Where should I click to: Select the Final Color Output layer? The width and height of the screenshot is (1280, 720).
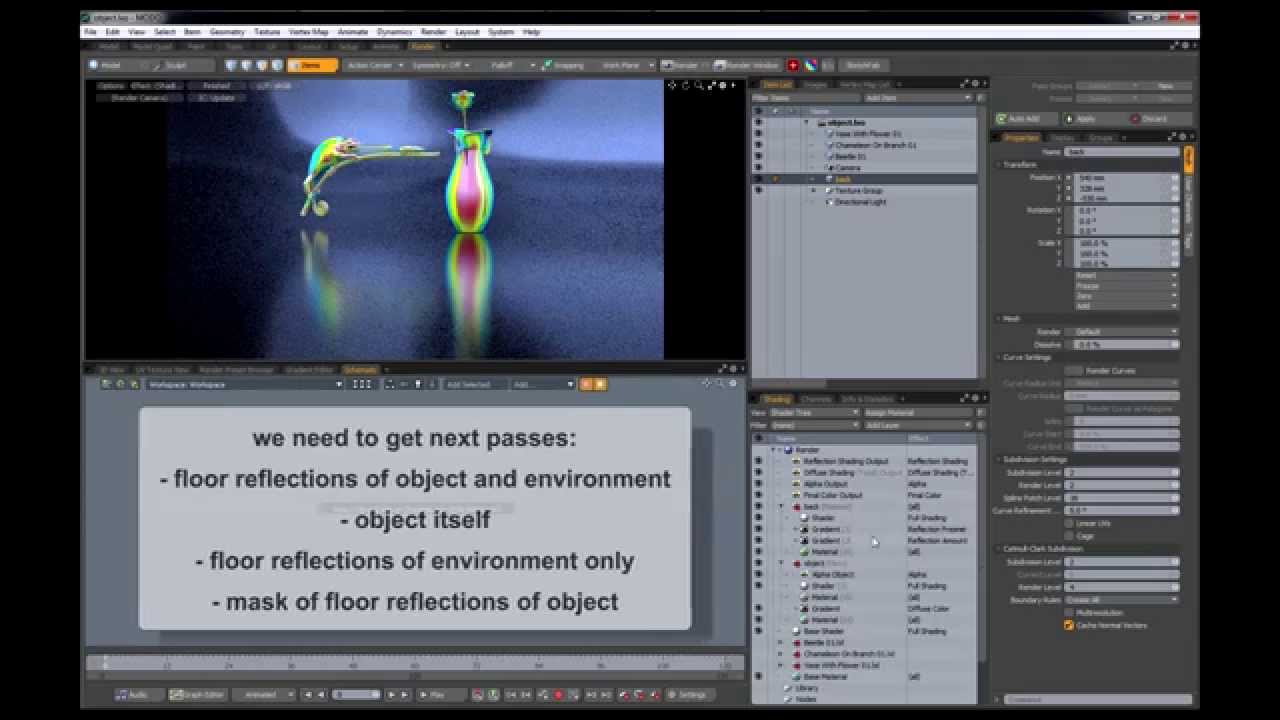(x=832, y=495)
